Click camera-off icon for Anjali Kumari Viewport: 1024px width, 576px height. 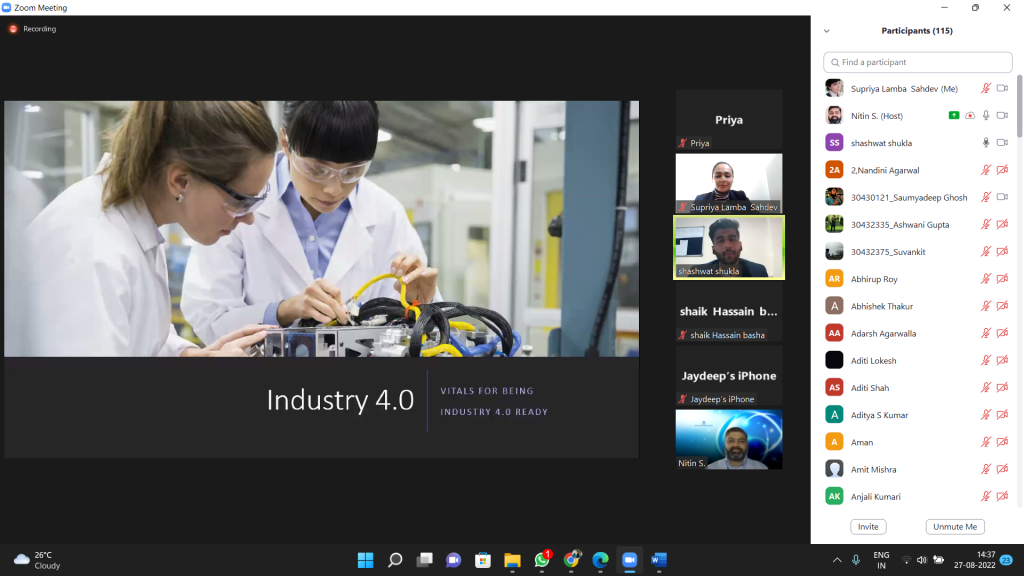(1002, 496)
